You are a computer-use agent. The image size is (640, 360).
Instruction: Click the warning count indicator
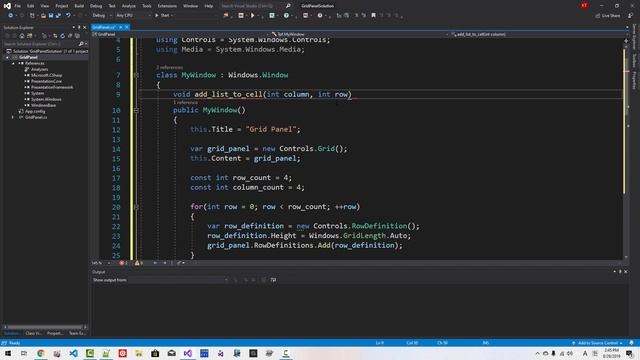[139, 263]
